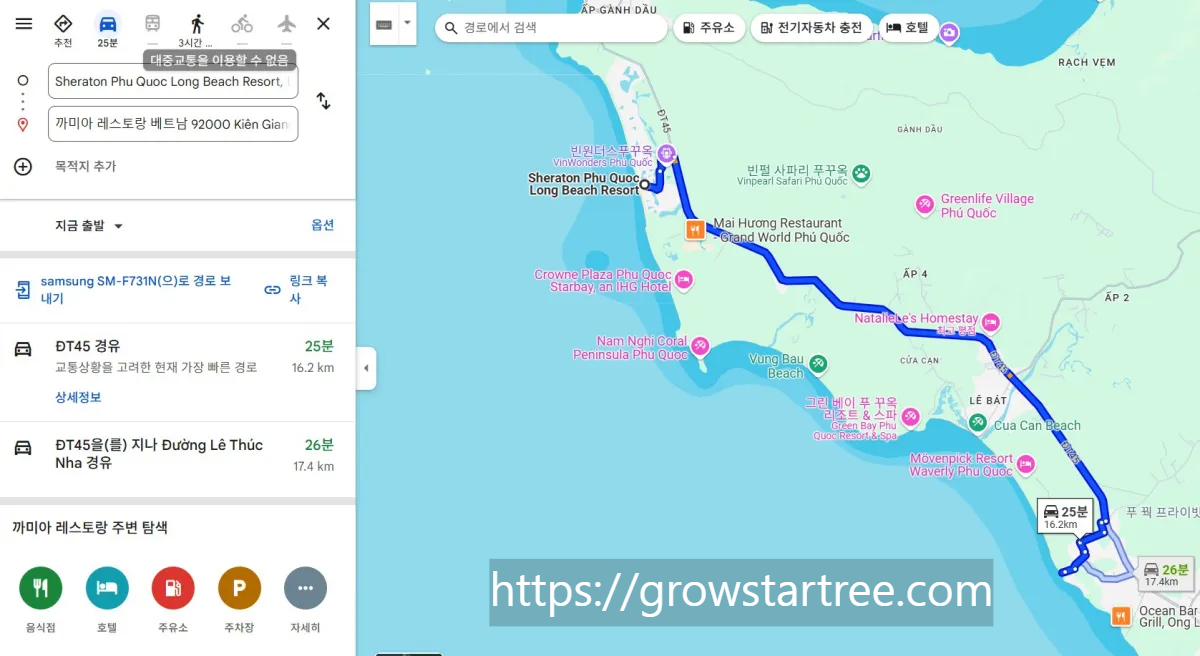Open the hamburger main menu
This screenshot has width=1200, height=656.
tap(23, 24)
